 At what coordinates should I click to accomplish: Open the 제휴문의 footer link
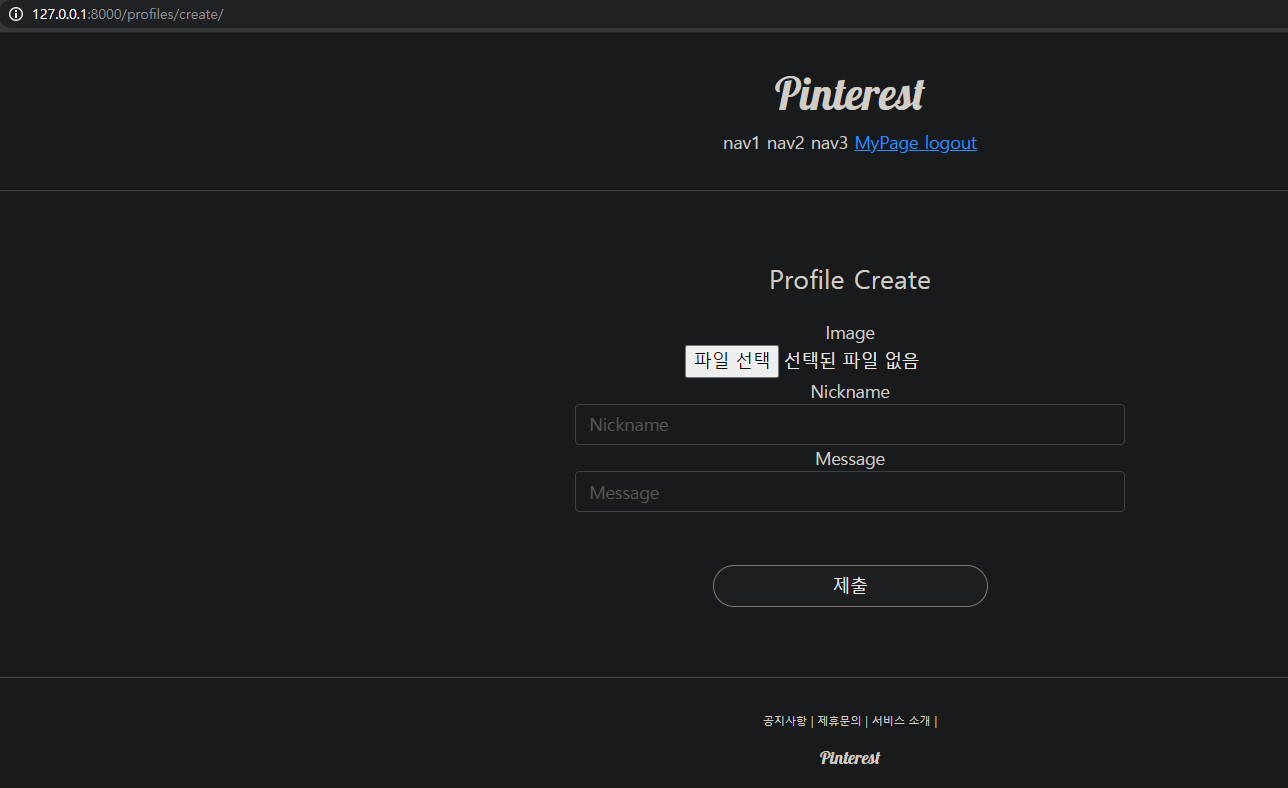click(x=838, y=720)
